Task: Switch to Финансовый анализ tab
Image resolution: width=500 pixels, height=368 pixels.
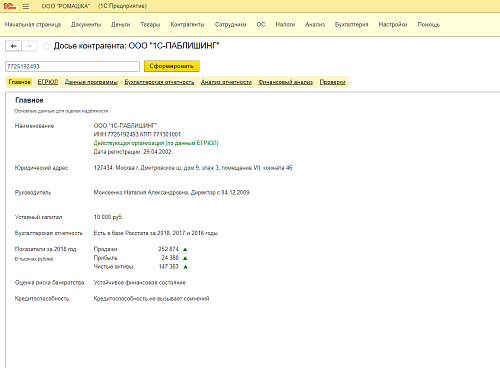Action: point(286,82)
